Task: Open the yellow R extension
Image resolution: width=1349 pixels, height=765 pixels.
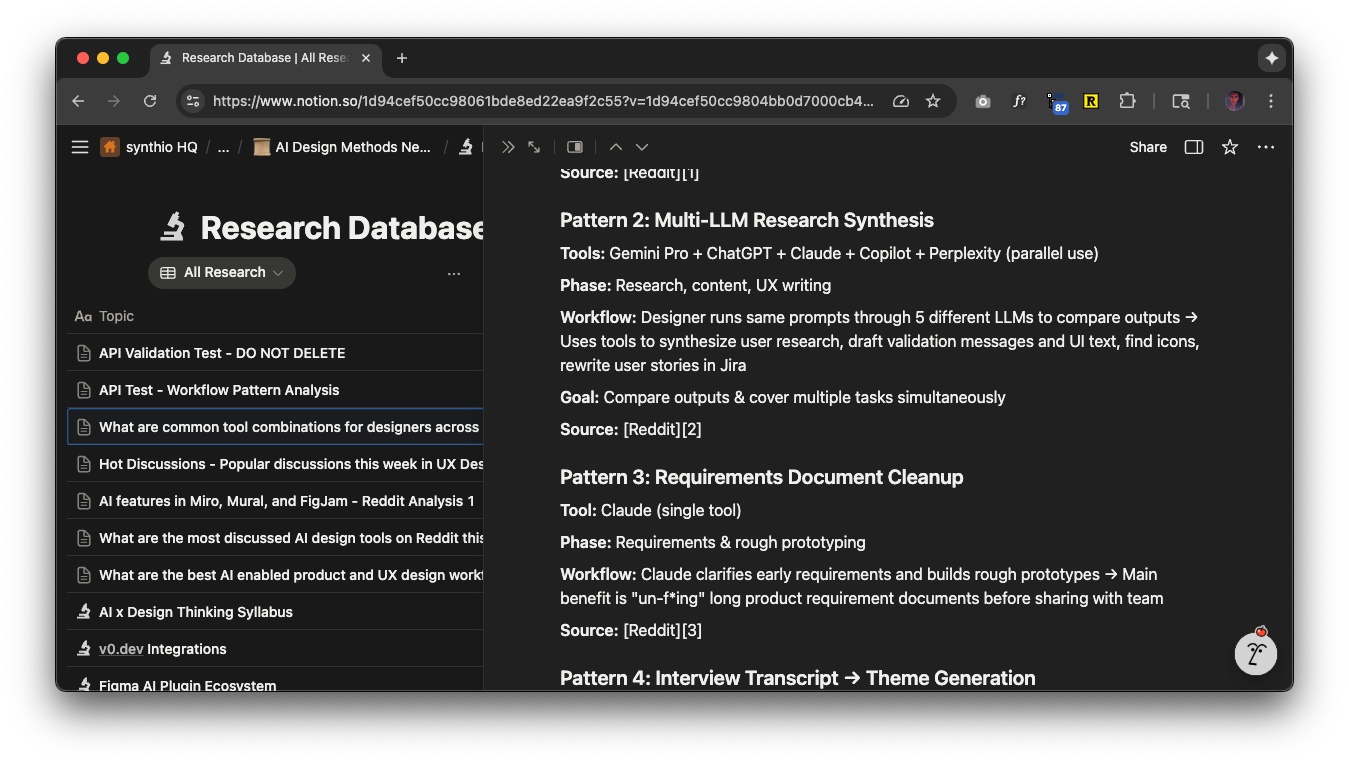Action: coord(1091,101)
